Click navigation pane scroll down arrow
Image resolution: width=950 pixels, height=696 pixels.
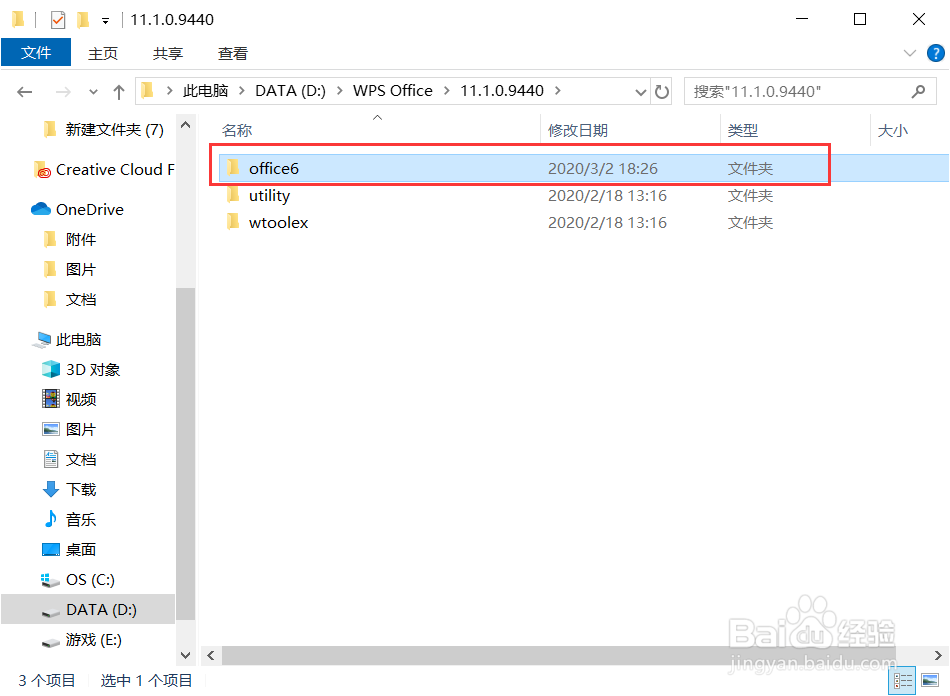[x=185, y=655]
